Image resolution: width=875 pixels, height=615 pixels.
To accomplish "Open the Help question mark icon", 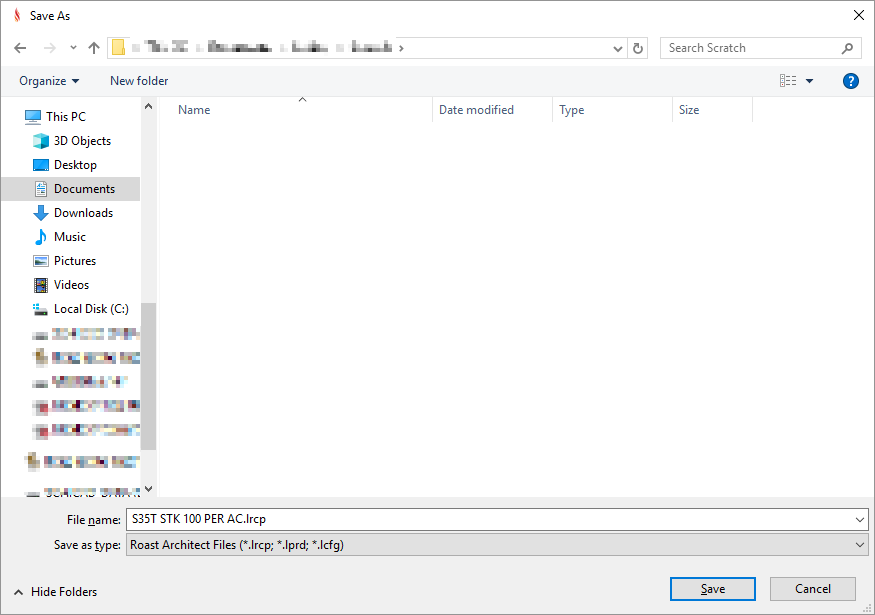I will (851, 81).
